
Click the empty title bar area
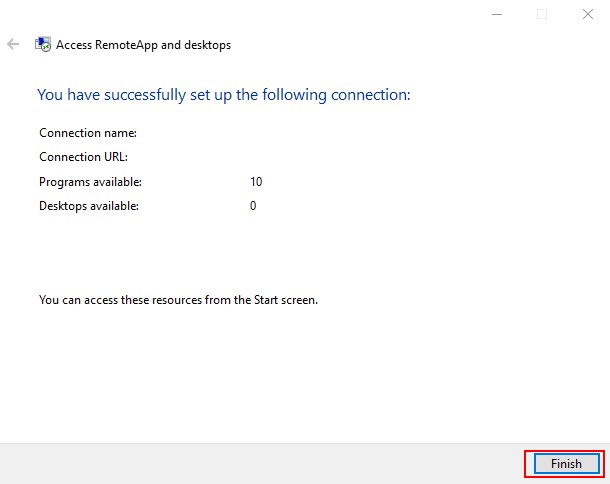[x=241, y=14]
